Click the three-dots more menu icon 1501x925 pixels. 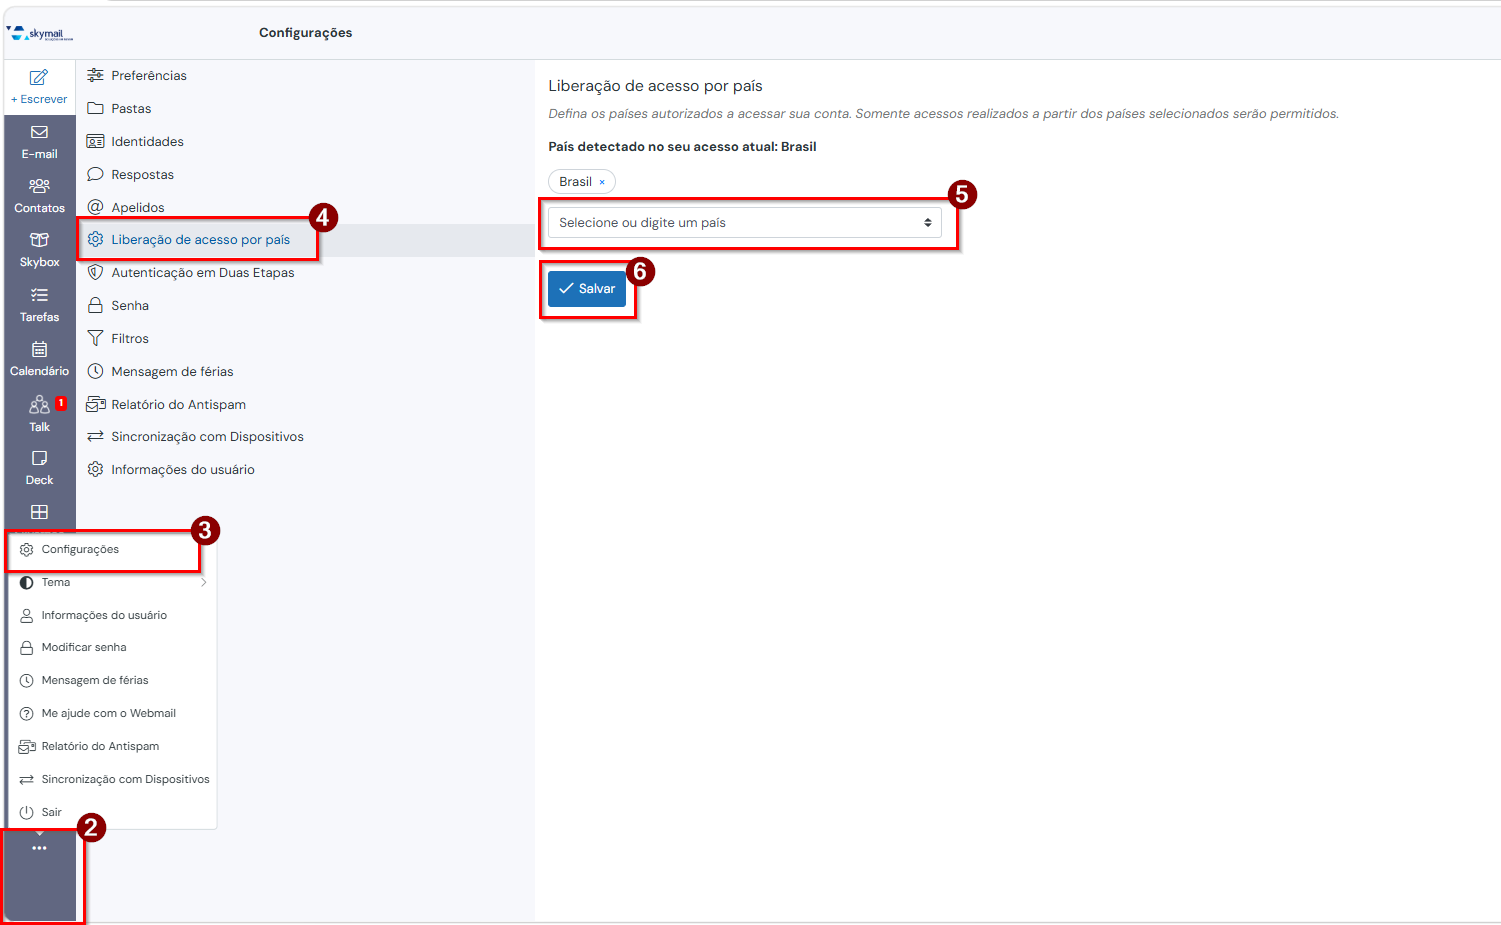point(39,848)
